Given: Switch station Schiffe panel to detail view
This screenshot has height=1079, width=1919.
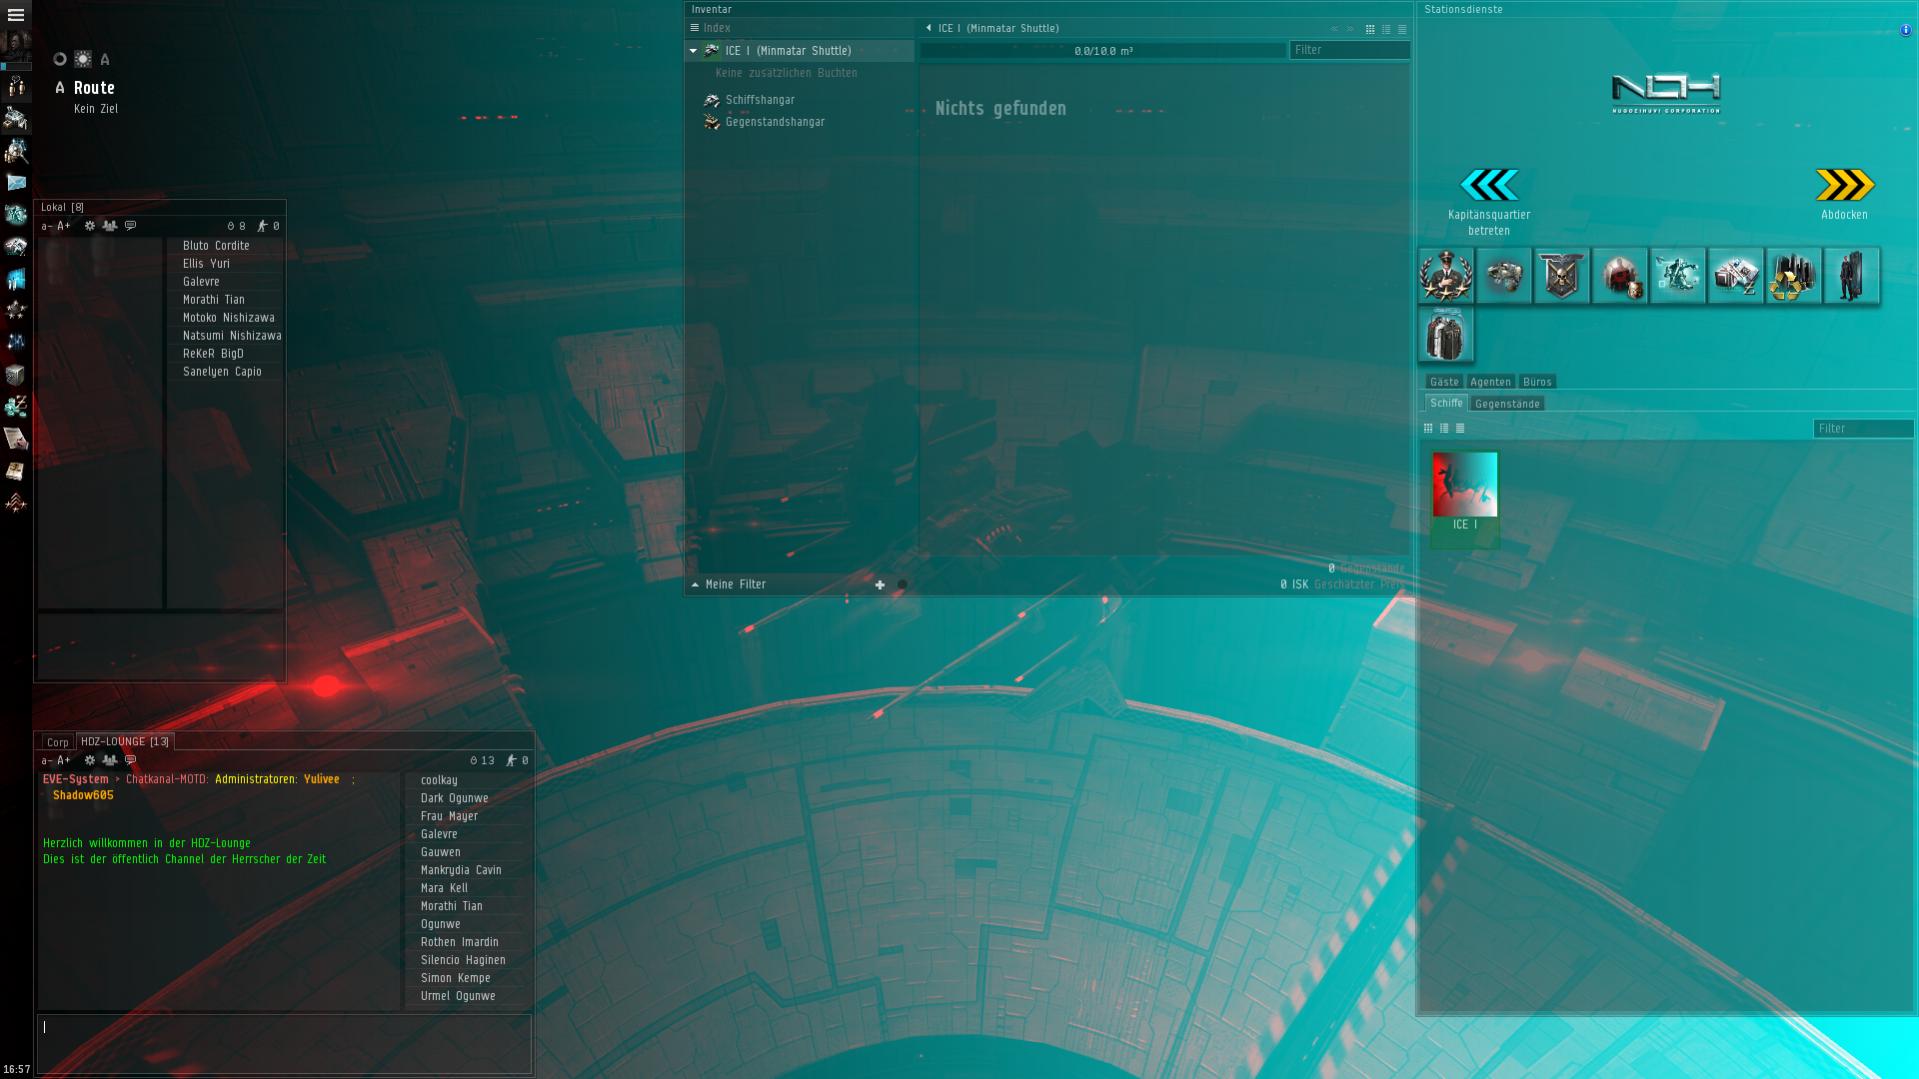Looking at the screenshot, I should point(1444,428).
